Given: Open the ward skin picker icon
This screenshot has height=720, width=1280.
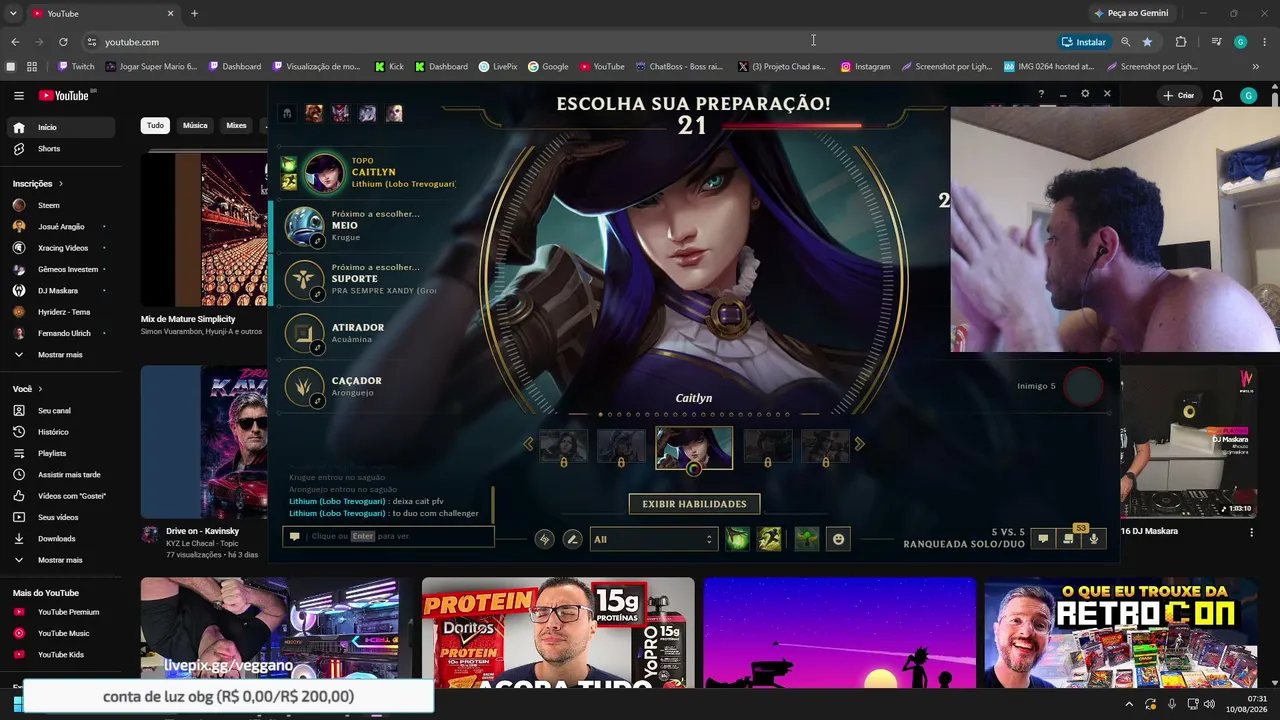Looking at the screenshot, I should click(807, 539).
